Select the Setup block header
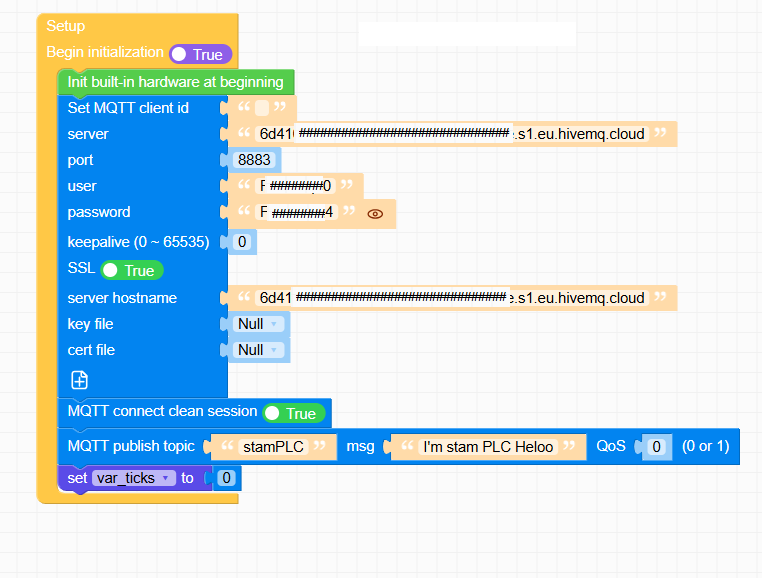 66,26
